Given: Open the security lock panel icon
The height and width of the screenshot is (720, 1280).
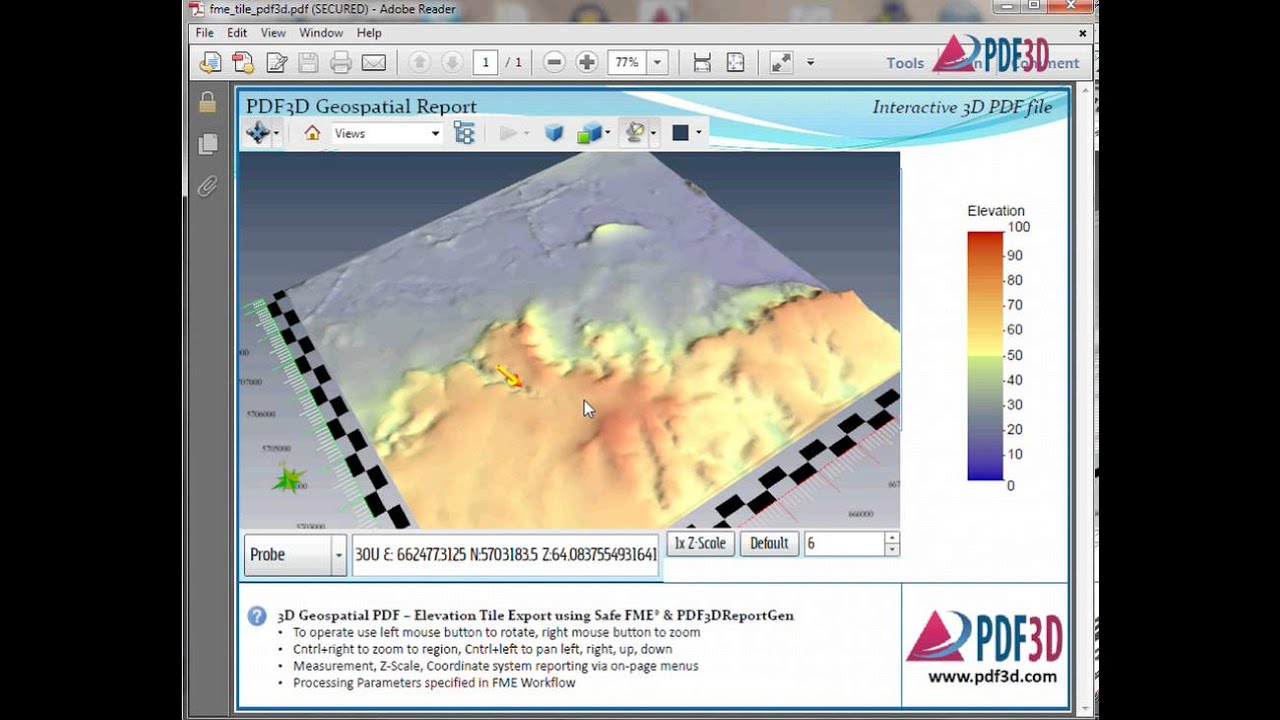Looking at the screenshot, I should pyautogui.click(x=207, y=102).
